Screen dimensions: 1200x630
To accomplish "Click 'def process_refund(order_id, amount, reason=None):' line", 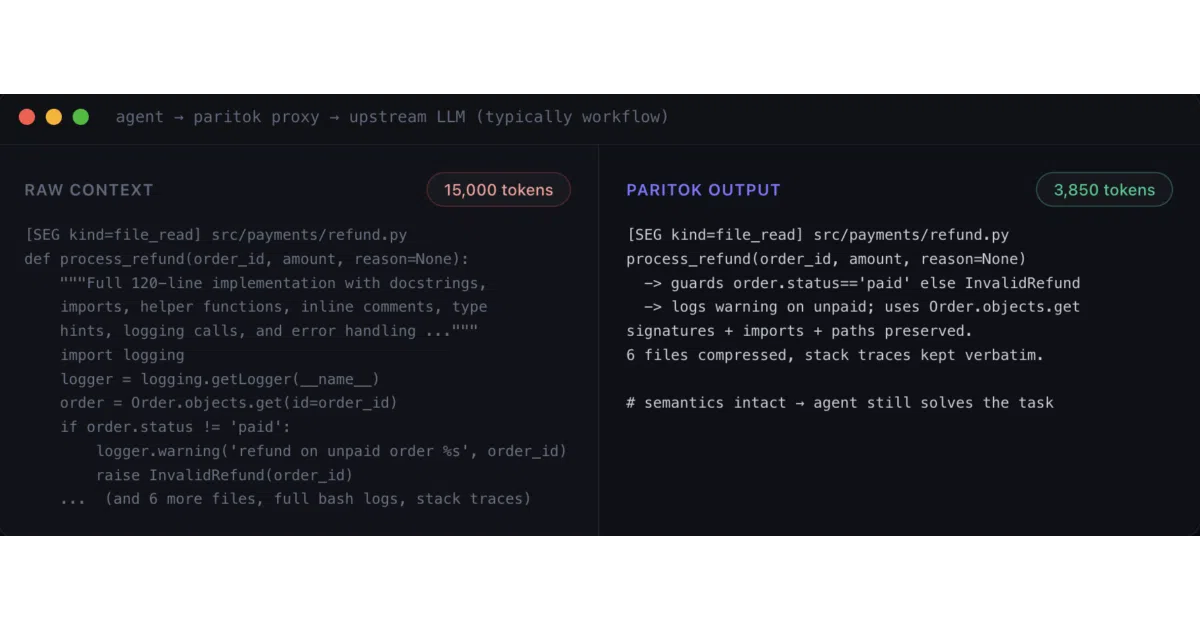I will (x=247, y=259).
